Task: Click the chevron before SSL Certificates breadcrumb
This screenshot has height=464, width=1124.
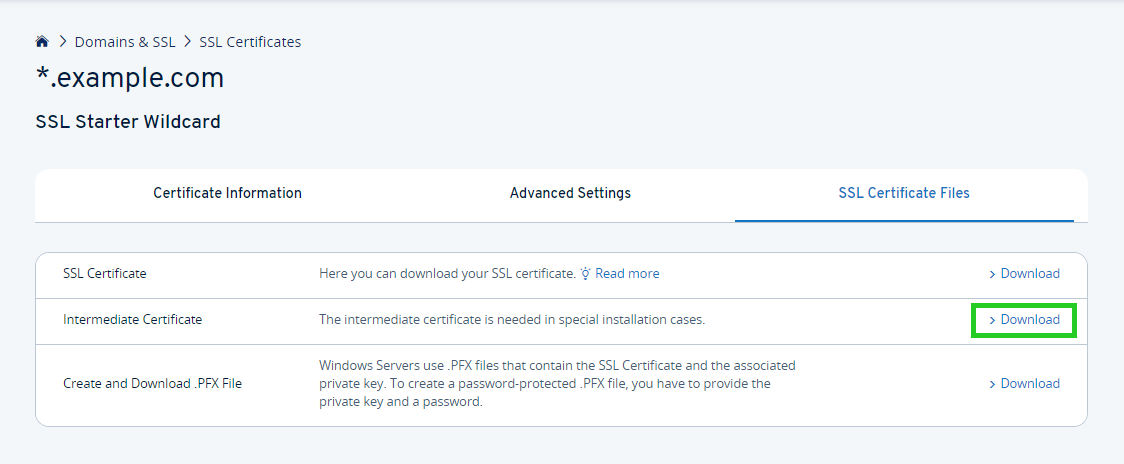Action: (x=187, y=42)
